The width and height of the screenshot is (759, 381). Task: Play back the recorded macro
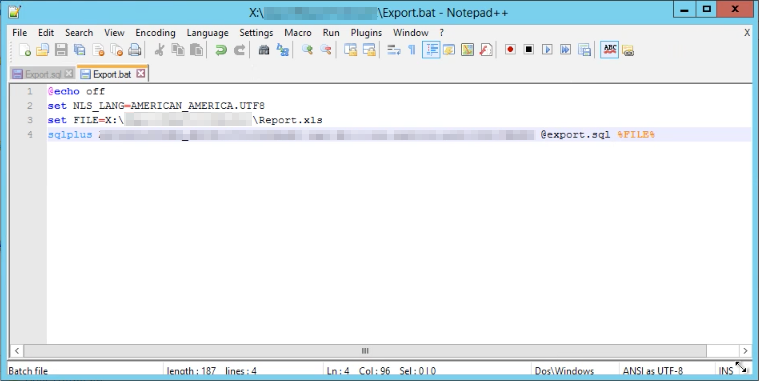[x=547, y=50]
